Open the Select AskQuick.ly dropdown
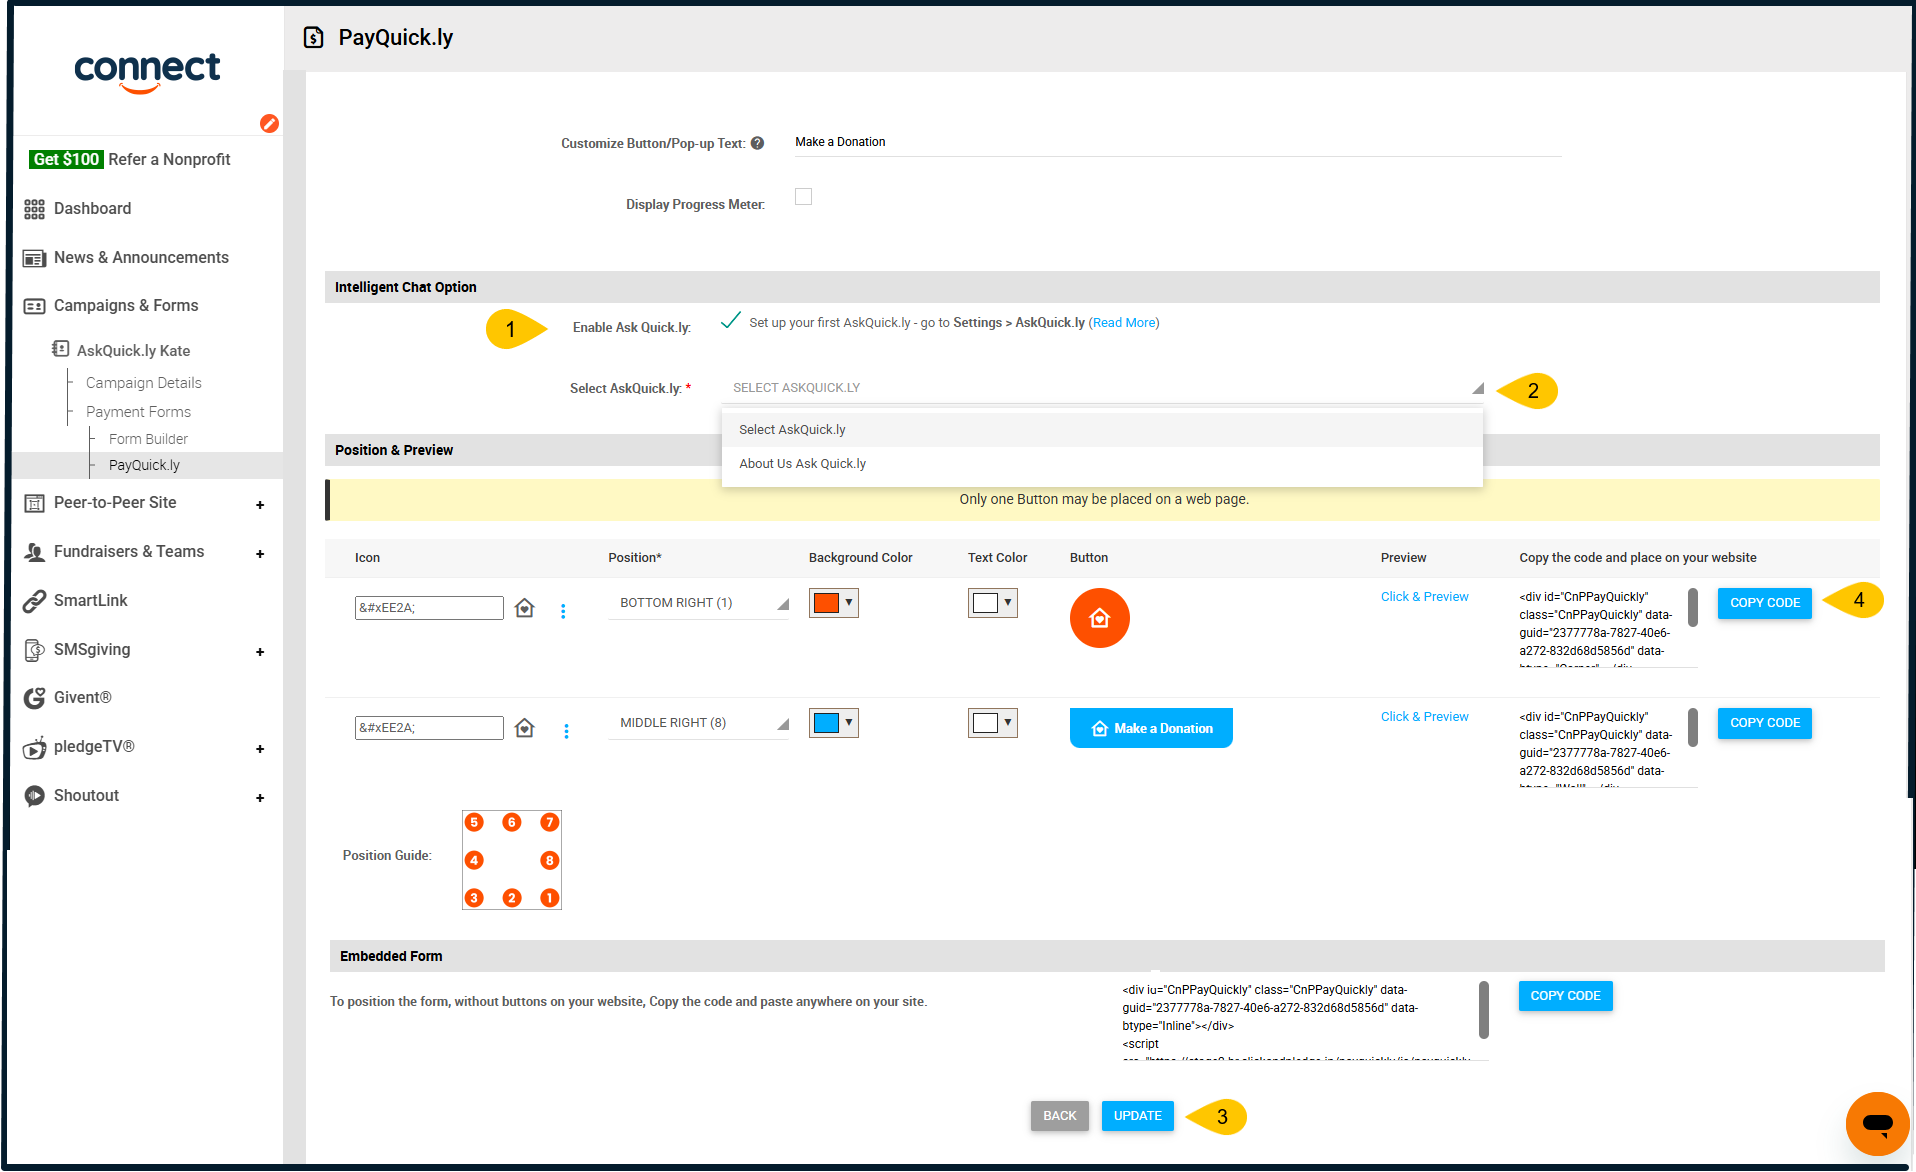This screenshot has height=1172, width=1916. coord(1104,388)
